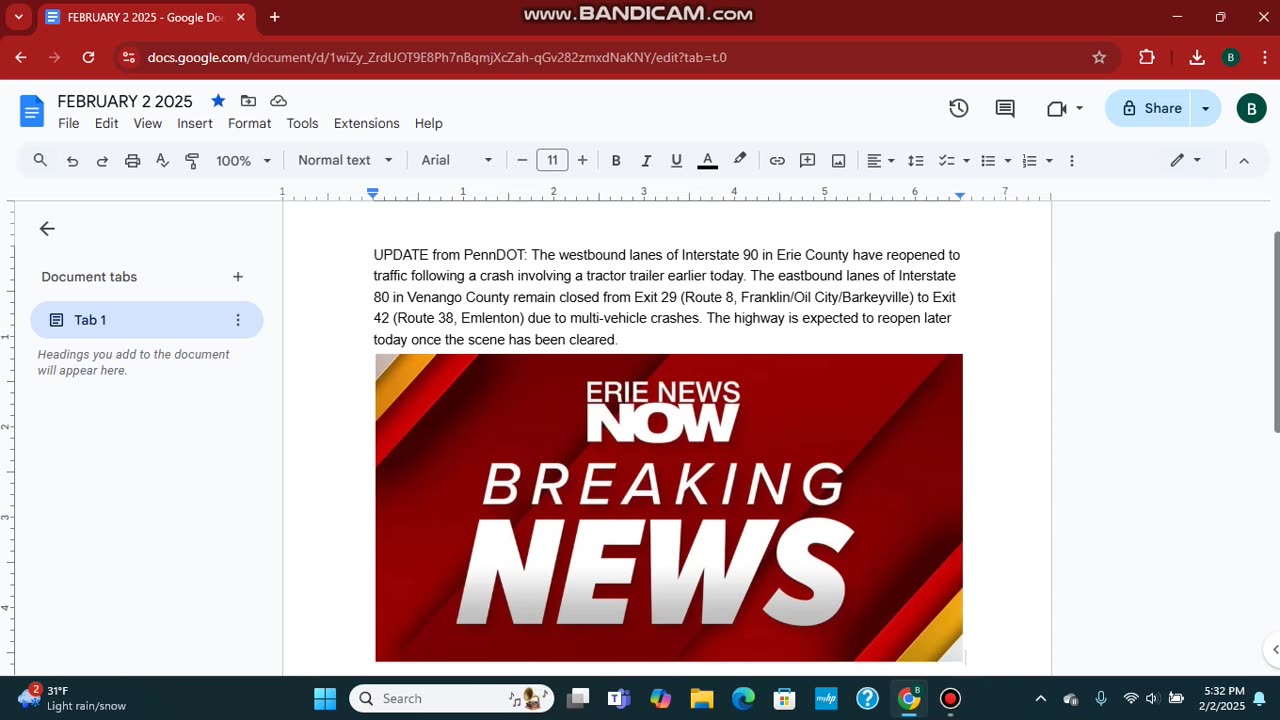This screenshot has width=1280, height=720.
Task: Click the Share button
Action: 1150,108
